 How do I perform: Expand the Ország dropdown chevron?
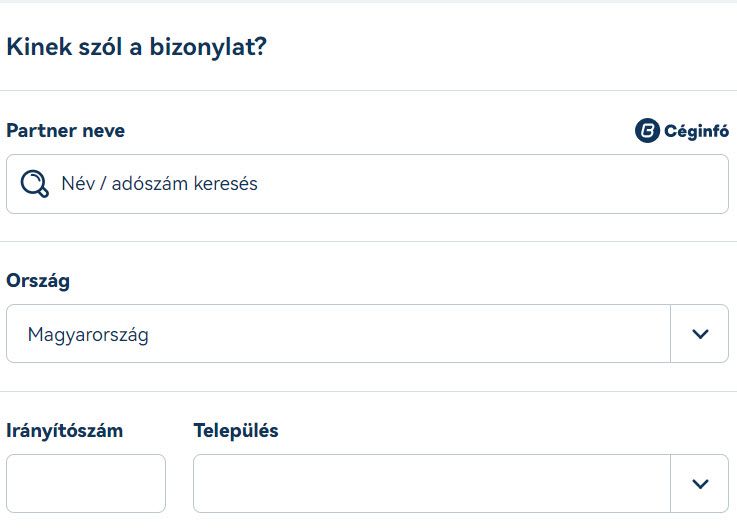(700, 334)
